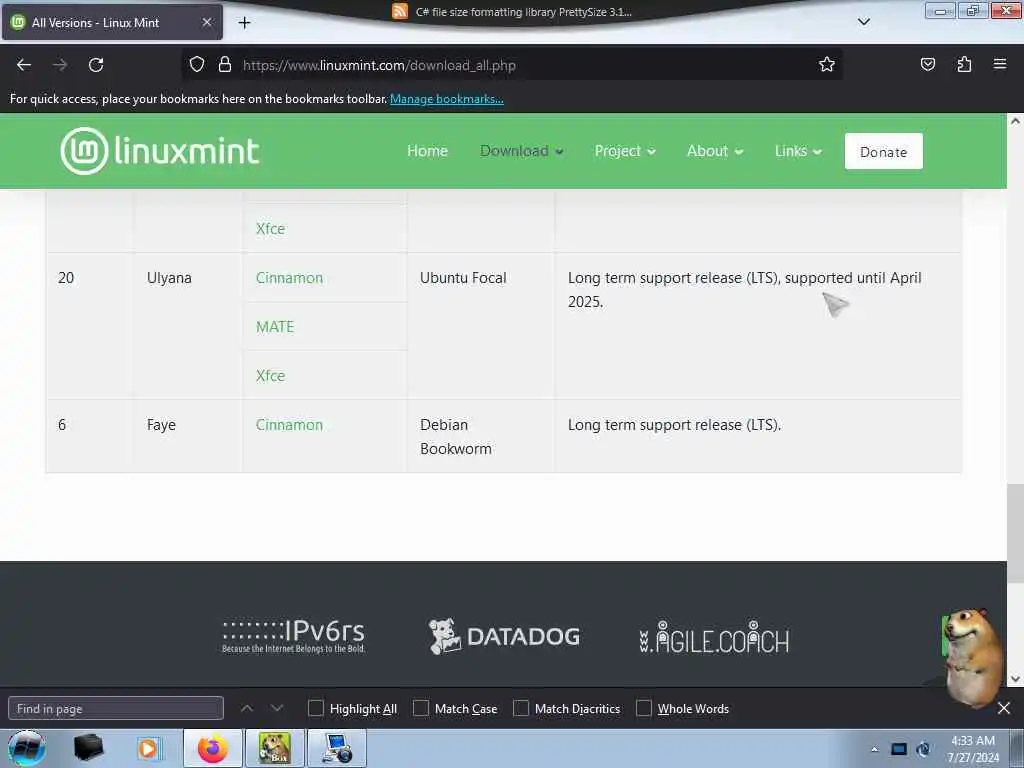Bookmark this page with the star icon

tap(827, 65)
